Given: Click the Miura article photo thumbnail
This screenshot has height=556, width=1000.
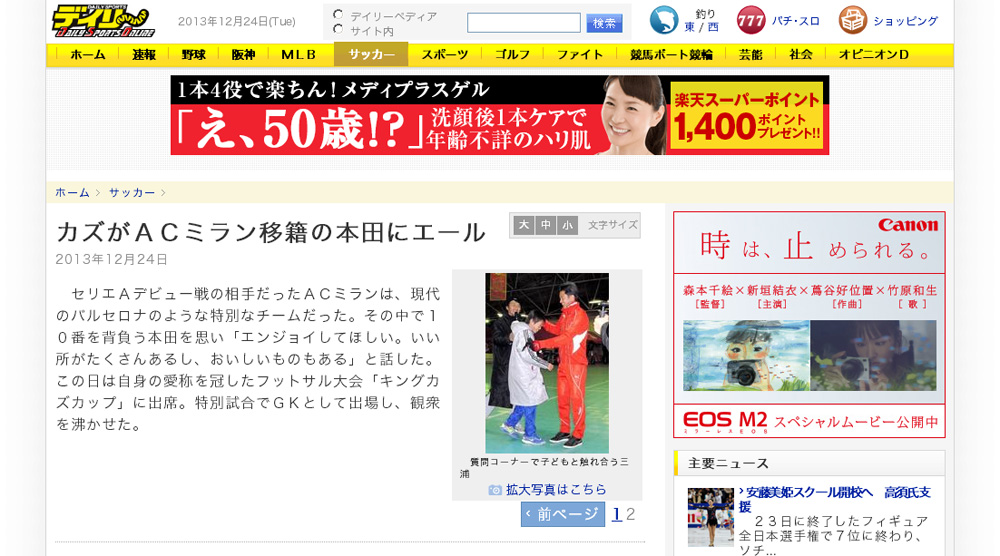Looking at the screenshot, I should (546, 362).
